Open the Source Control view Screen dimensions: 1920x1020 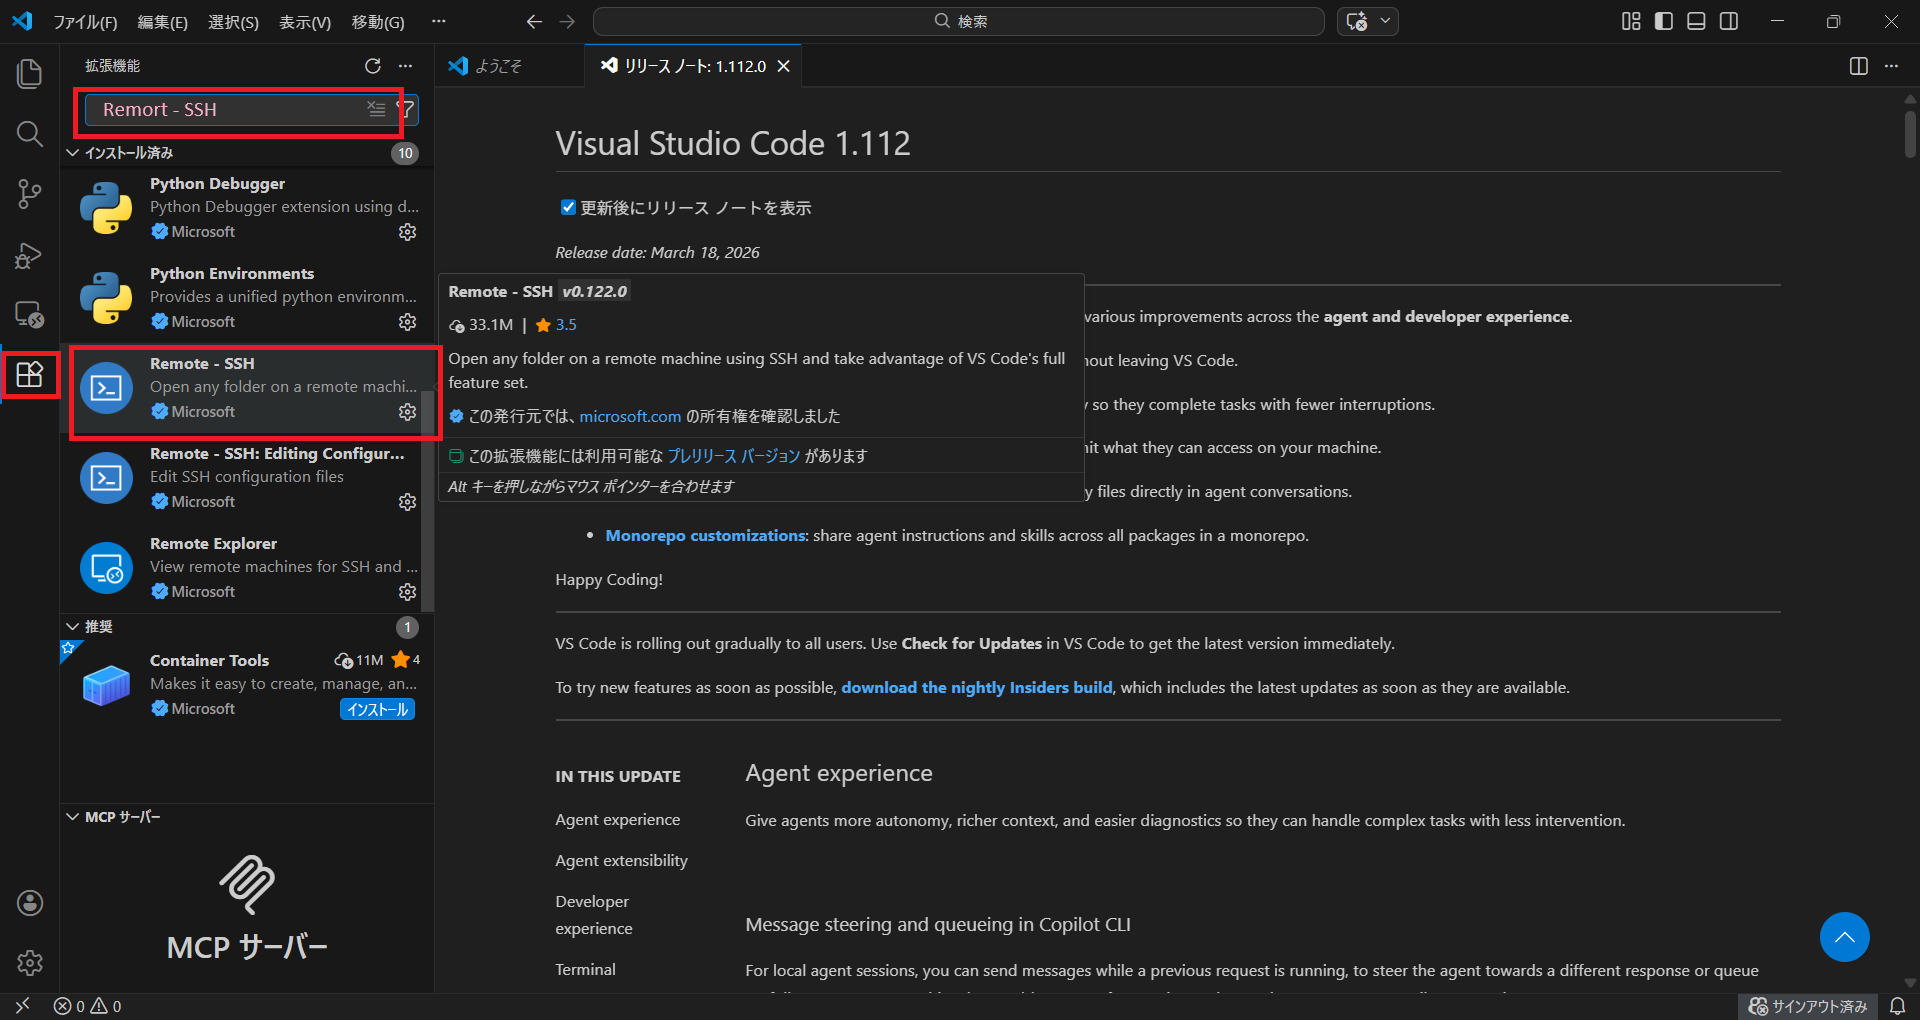(x=30, y=194)
